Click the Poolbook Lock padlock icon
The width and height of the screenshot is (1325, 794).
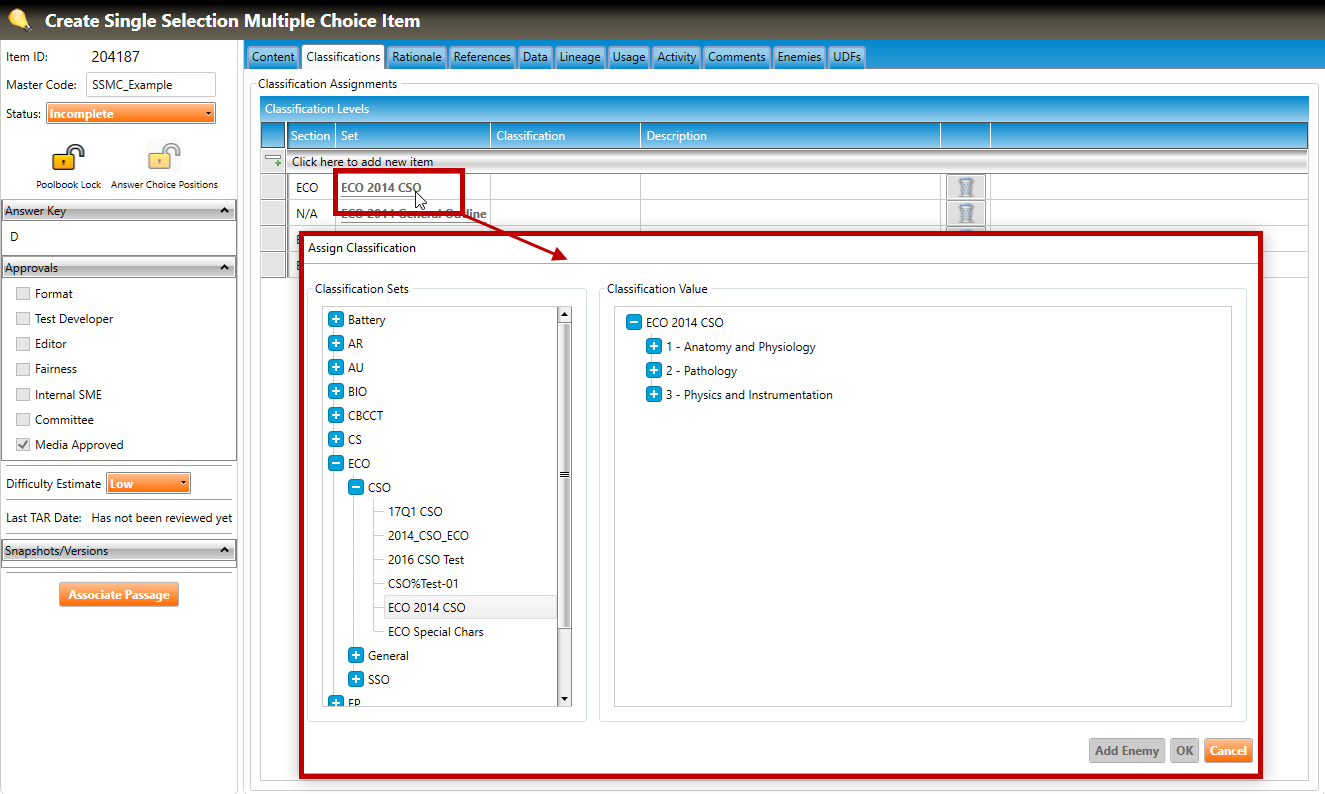tap(68, 158)
